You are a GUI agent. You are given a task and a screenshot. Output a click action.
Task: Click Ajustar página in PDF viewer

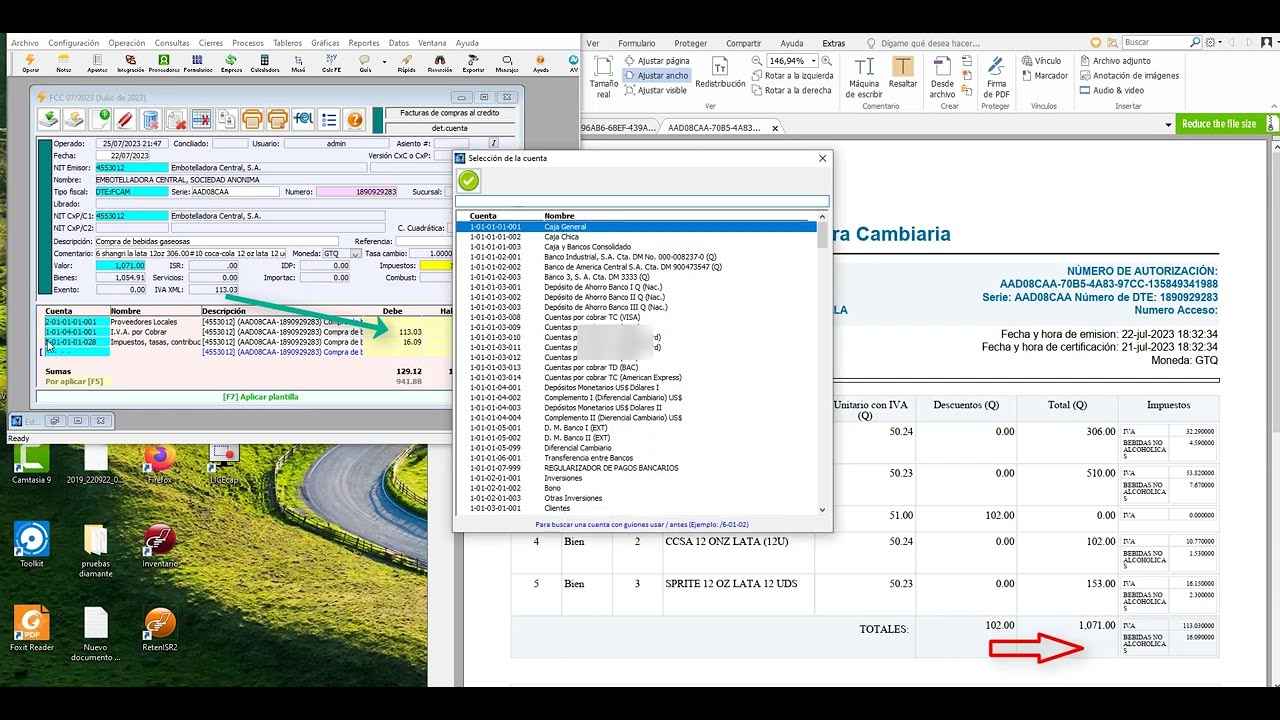[x=655, y=61]
